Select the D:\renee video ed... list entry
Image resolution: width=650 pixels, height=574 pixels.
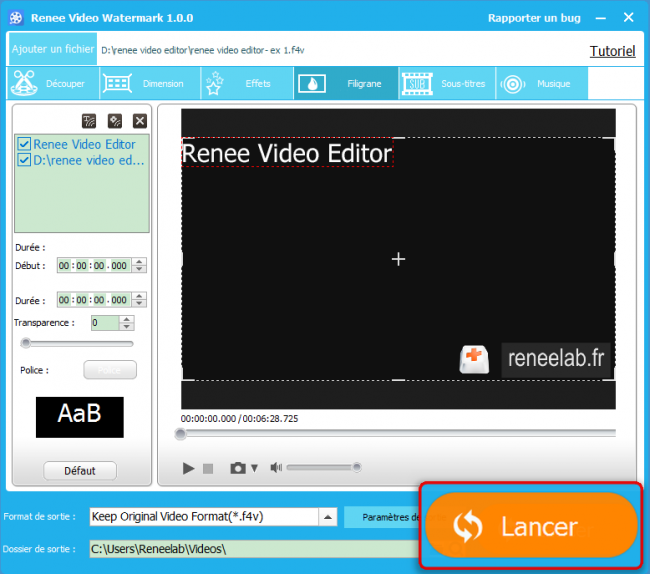click(88, 160)
